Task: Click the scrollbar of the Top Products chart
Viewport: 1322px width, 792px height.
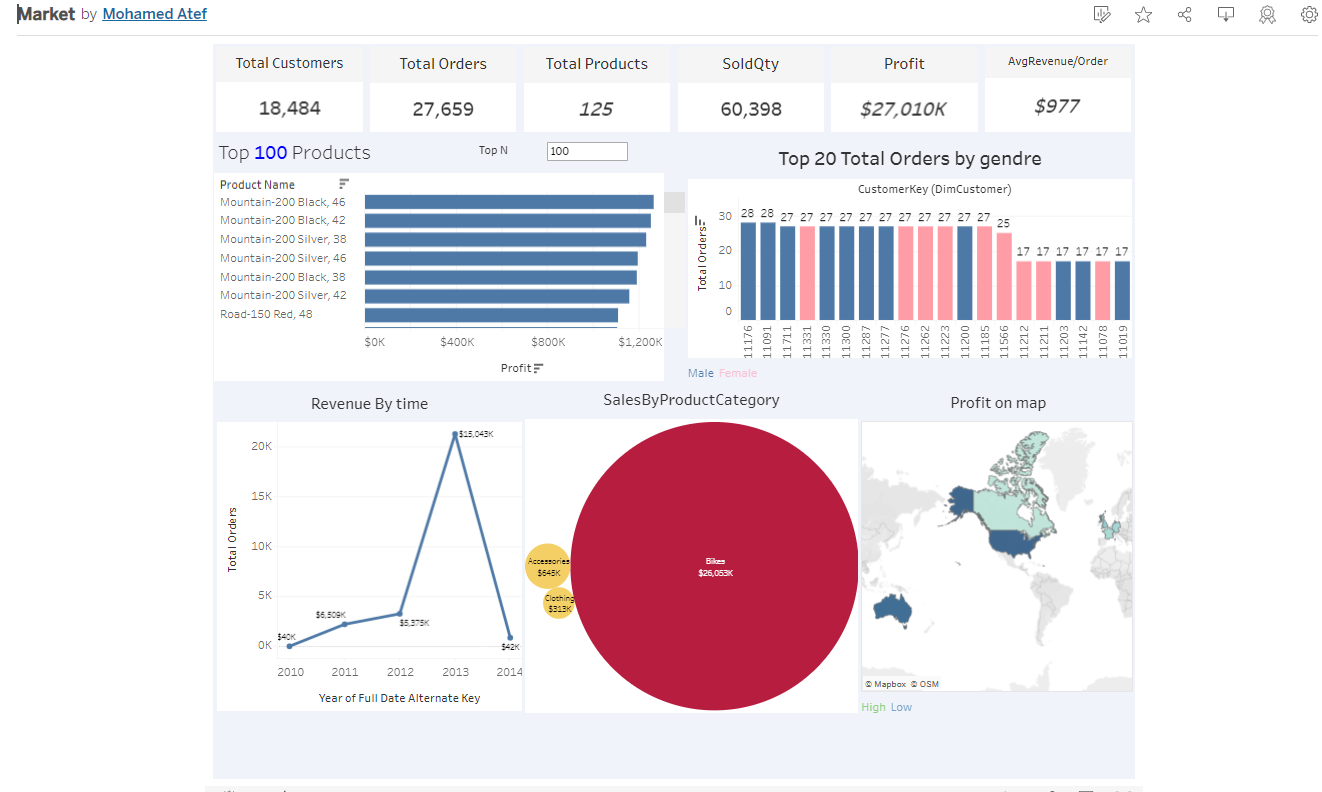Action: tap(674, 202)
